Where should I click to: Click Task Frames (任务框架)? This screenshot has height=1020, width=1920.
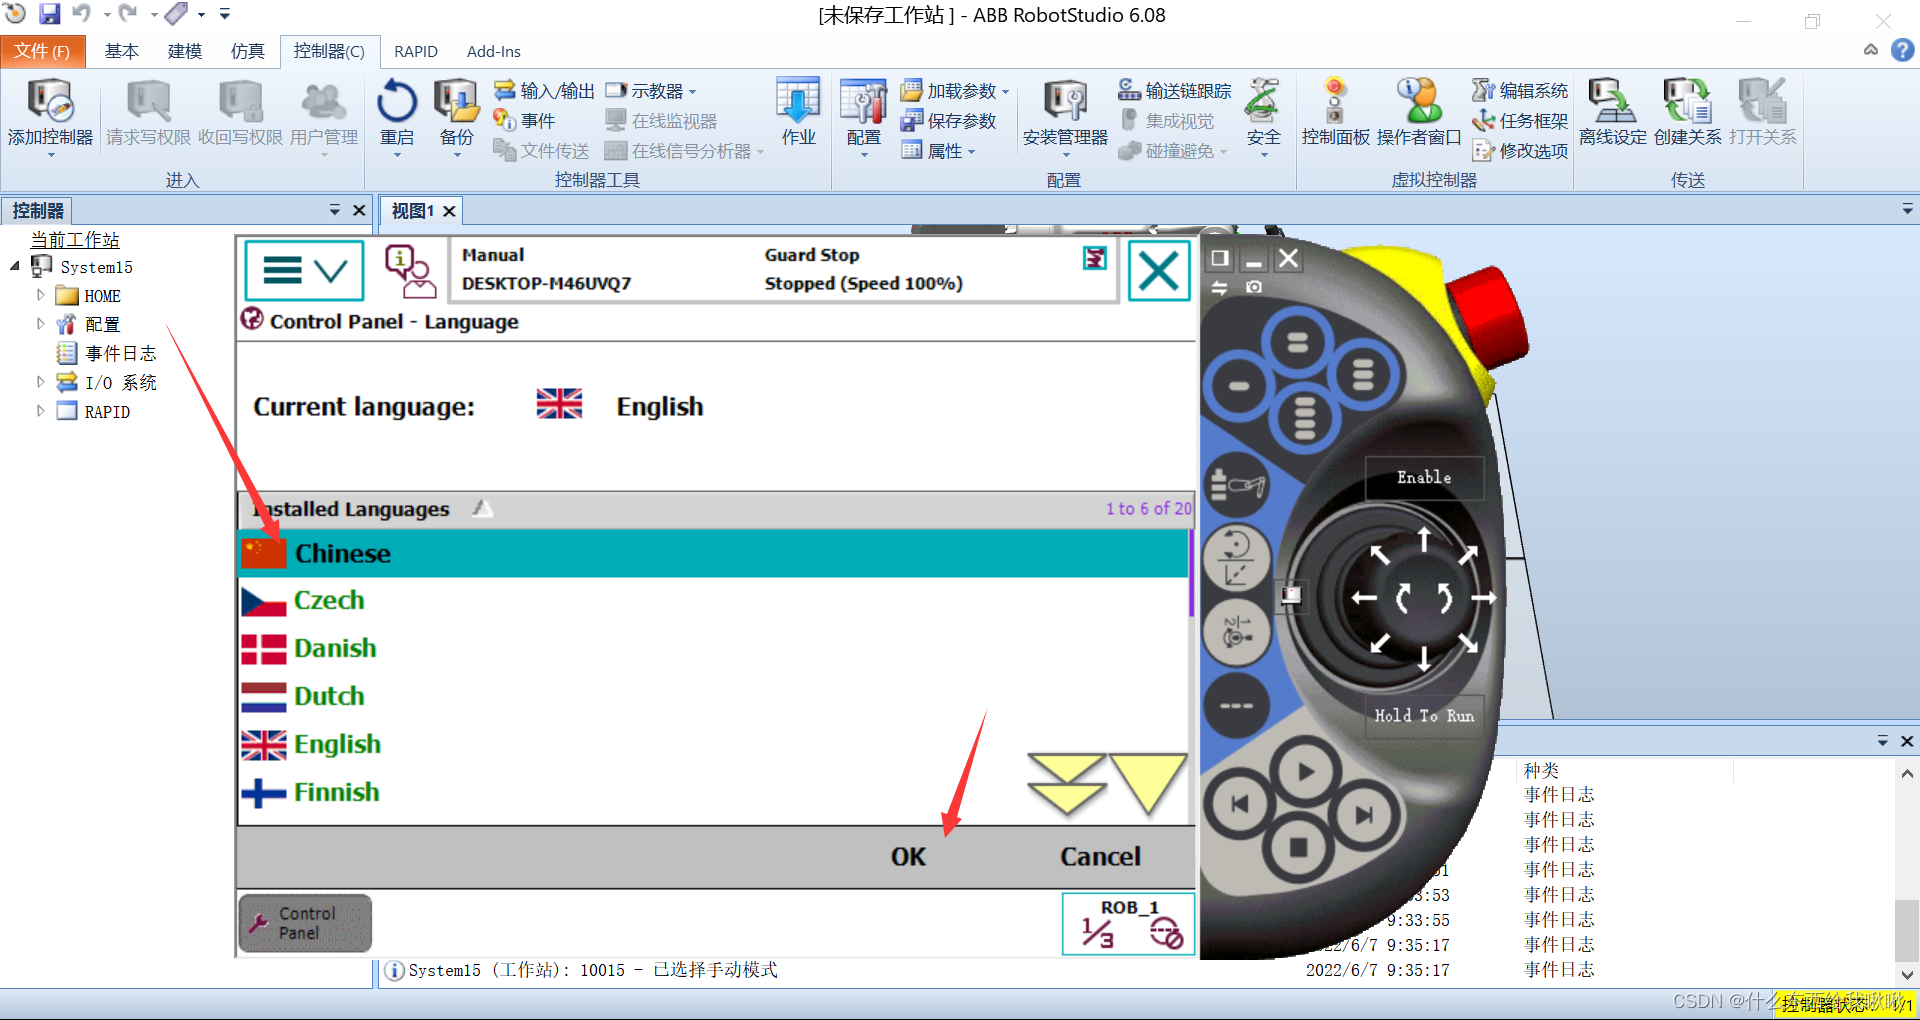click(x=1520, y=121)
